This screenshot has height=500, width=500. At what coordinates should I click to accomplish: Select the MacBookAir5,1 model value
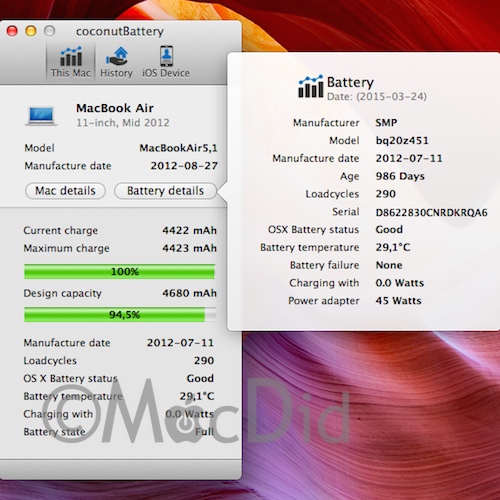click(x=178, y=148)
